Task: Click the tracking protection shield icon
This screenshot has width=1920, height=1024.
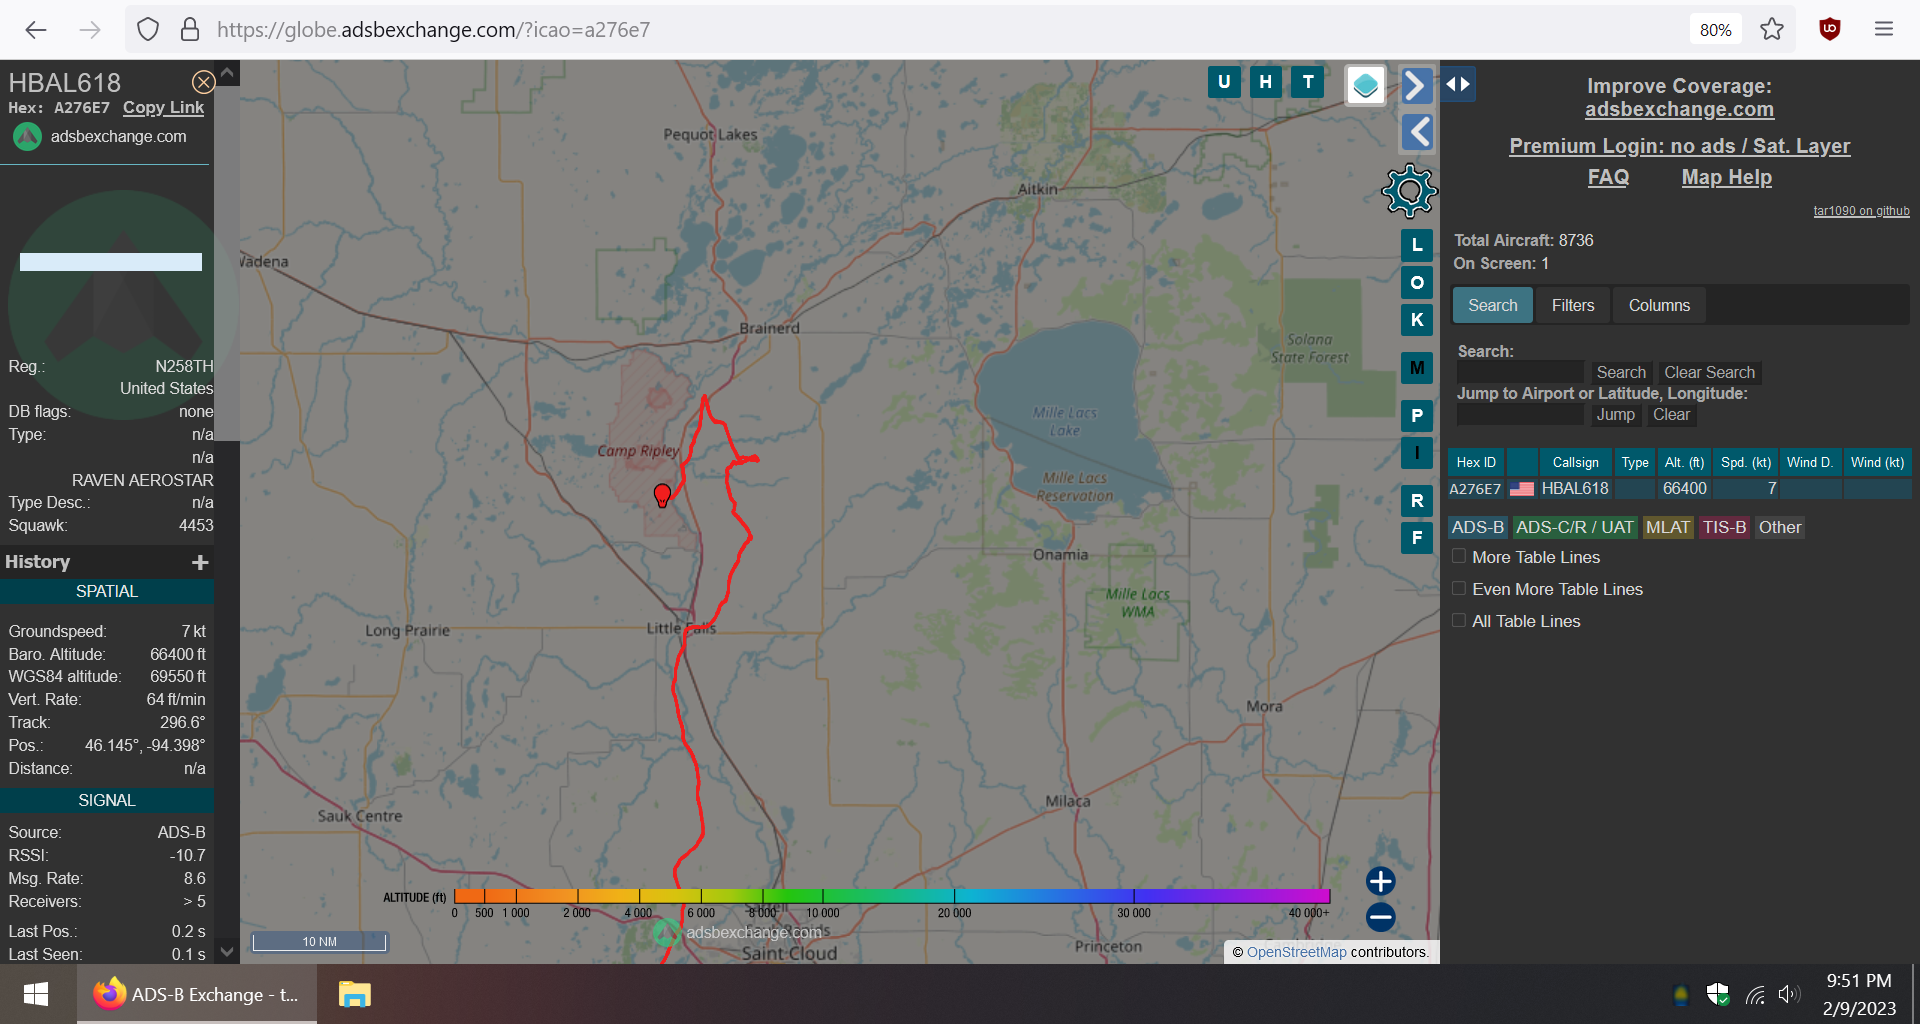Action: (148, 30)
